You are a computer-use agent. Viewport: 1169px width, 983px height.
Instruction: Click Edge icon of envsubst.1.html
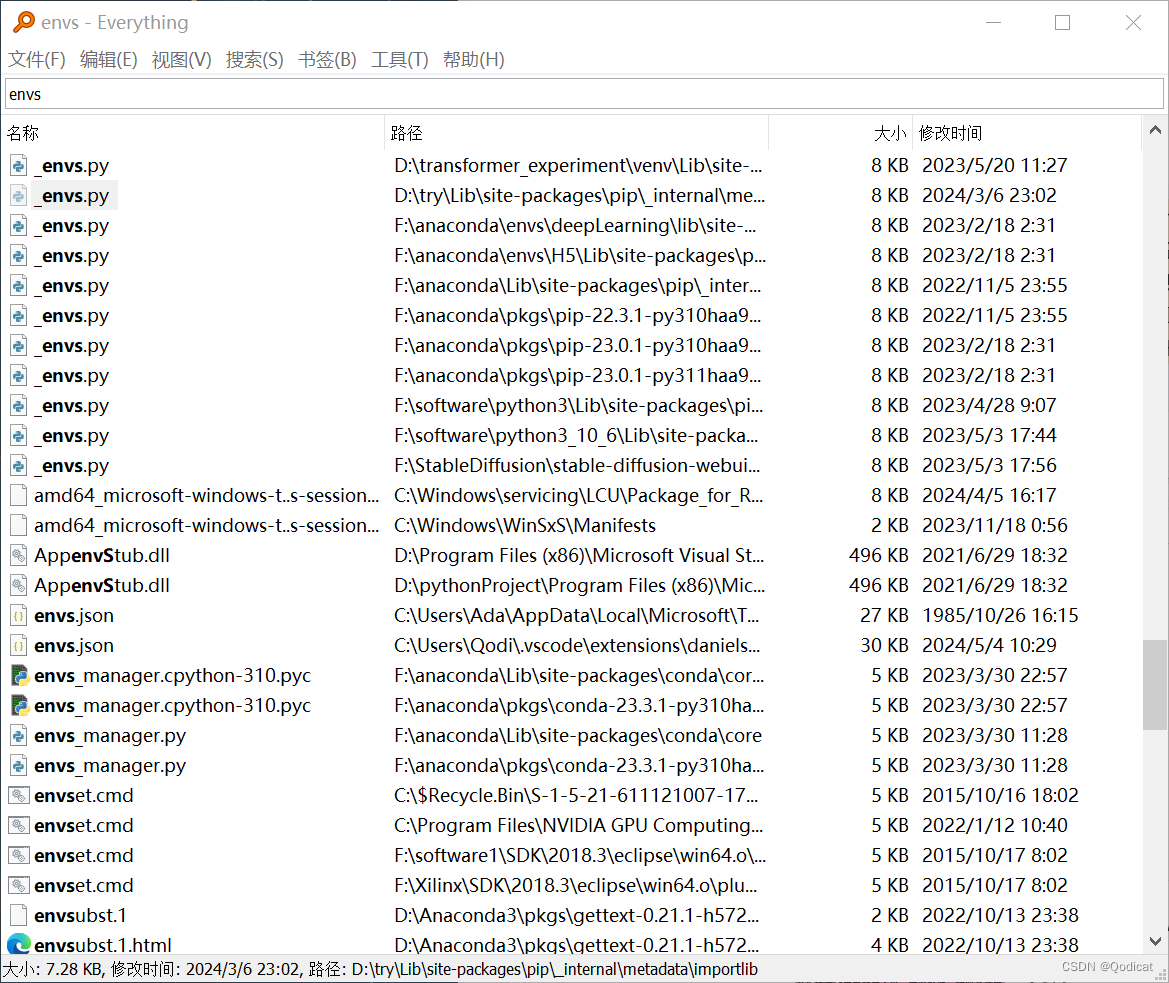(19, 944)
